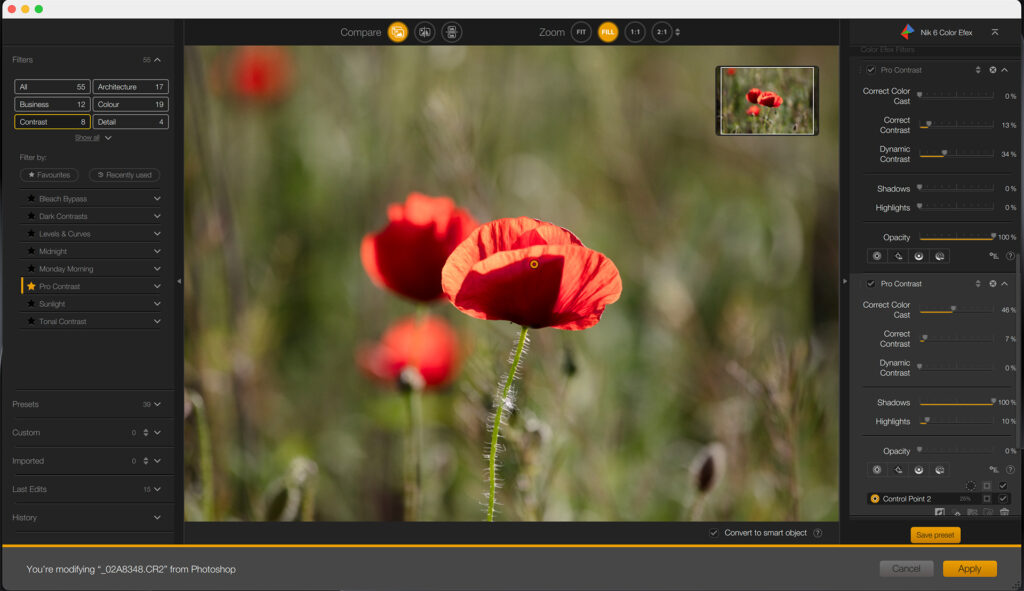The height and width of the screenshot is (591, 1024).
Task: Open the Architecture filter category
Action: point(130,86)
